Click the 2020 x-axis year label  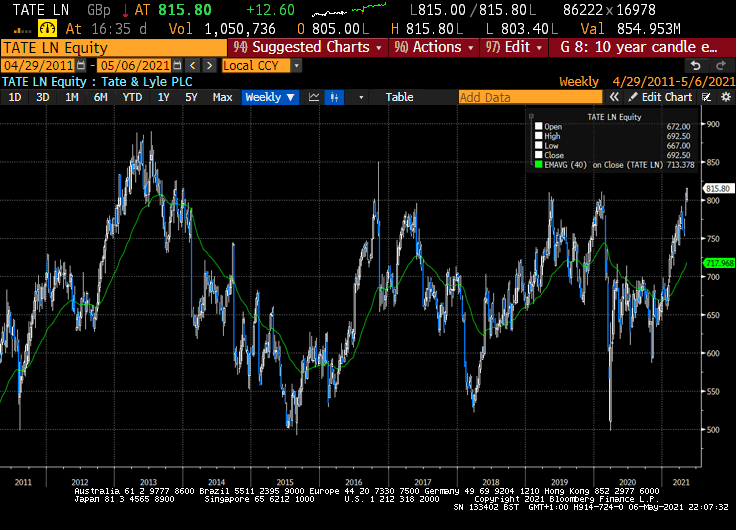pos(627,482)
